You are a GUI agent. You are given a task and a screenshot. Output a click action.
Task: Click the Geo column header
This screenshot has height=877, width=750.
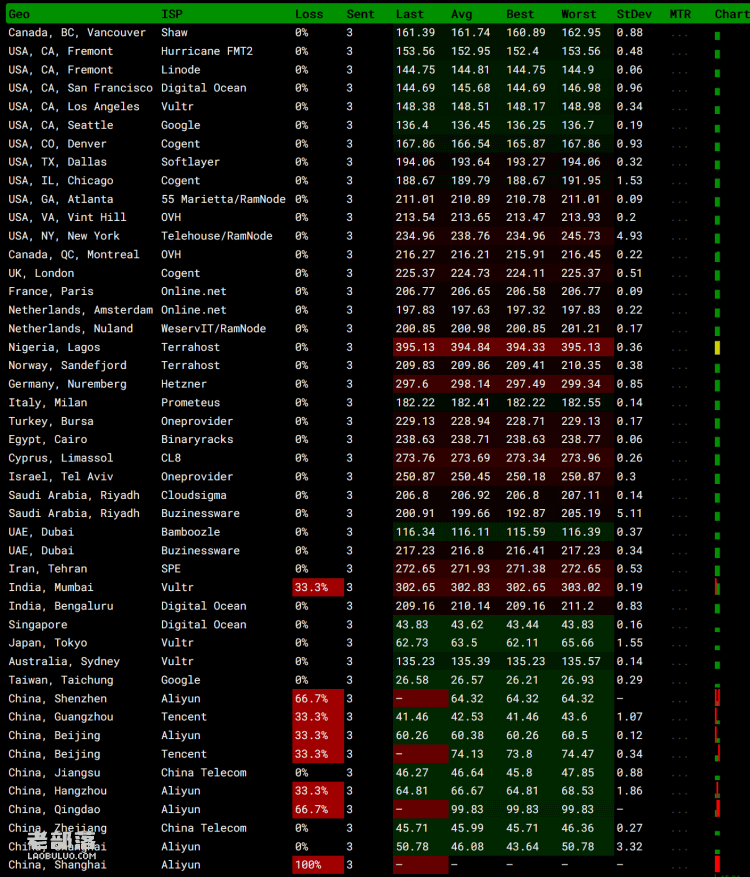coord(19,15)
